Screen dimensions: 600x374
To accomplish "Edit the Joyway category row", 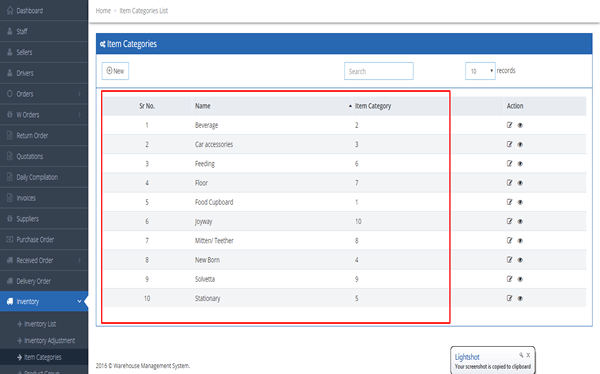I will (x=509, y=221).
